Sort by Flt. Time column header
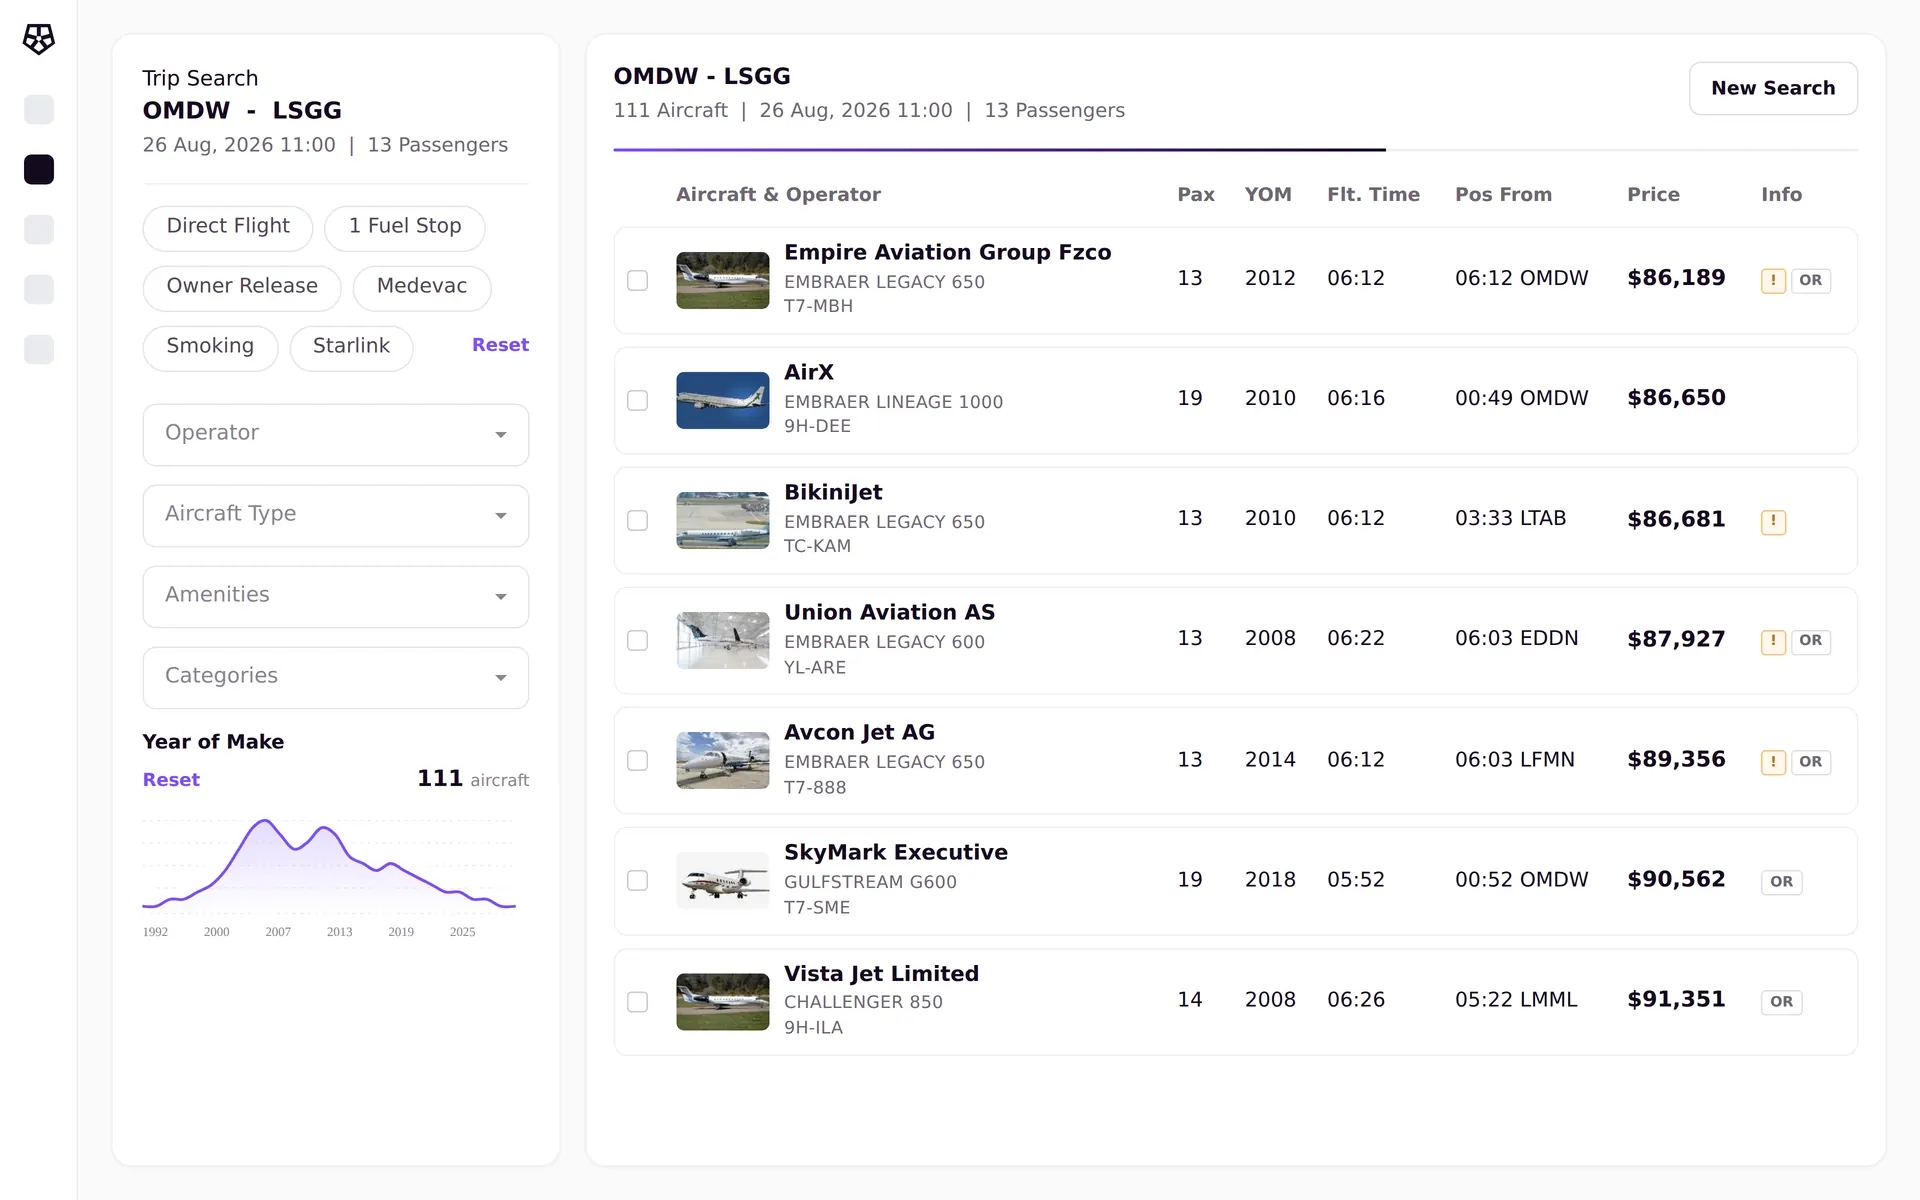 point(1373,195)
